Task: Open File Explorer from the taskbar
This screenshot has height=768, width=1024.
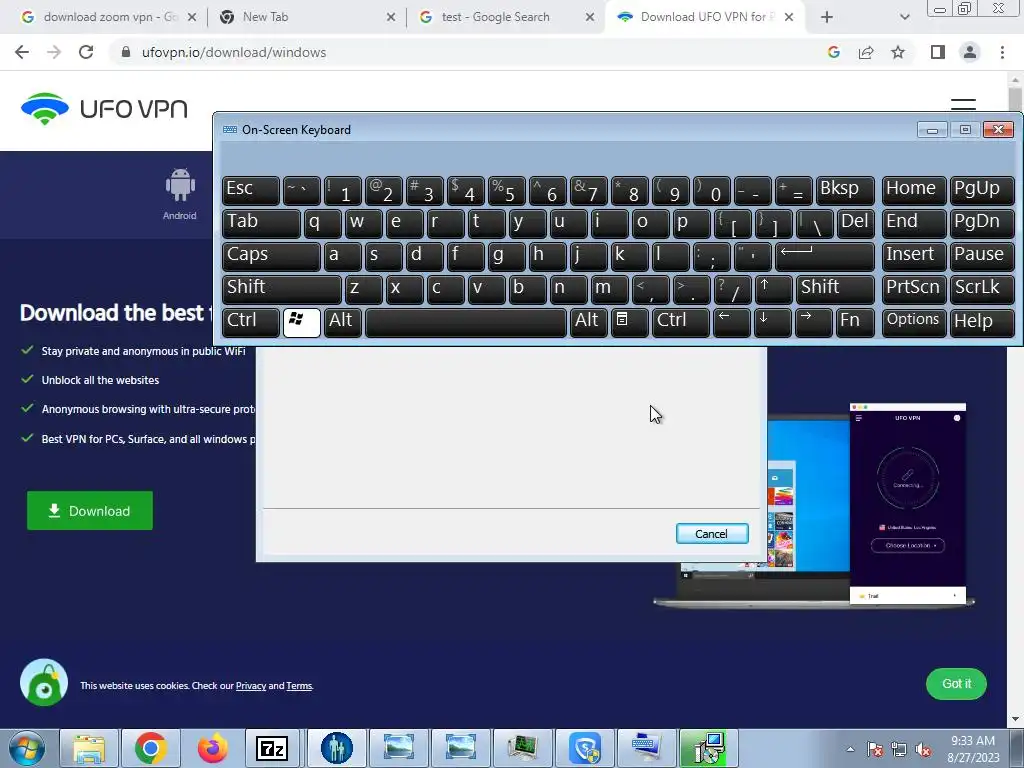Action: click(x=89, y=748)
